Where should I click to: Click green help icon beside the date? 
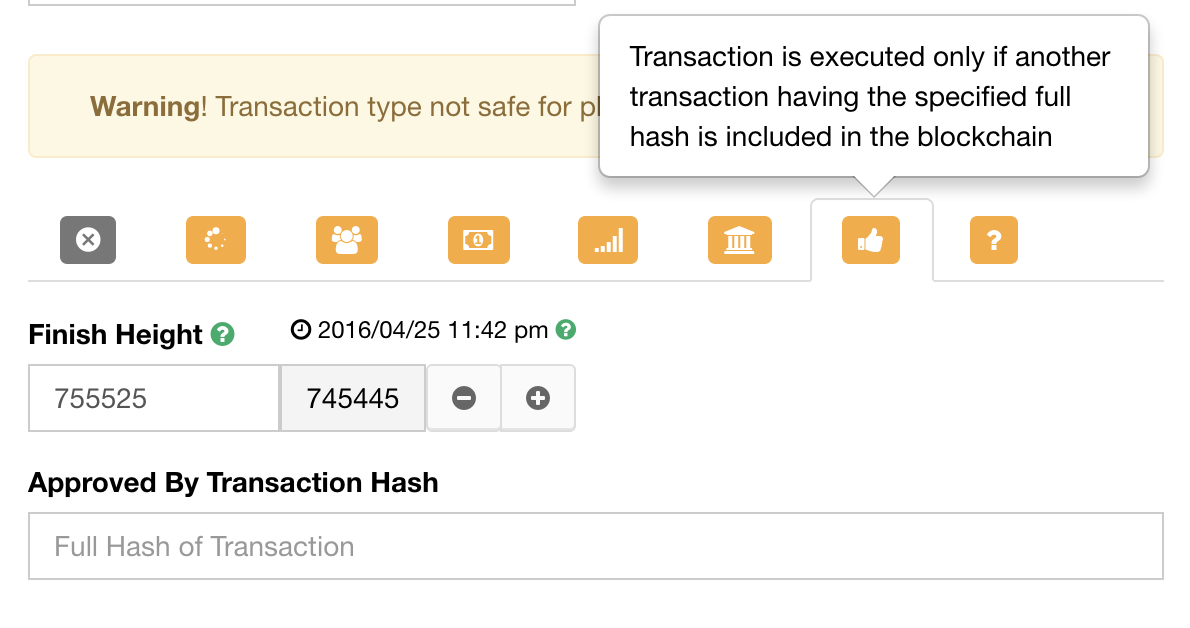565,330
